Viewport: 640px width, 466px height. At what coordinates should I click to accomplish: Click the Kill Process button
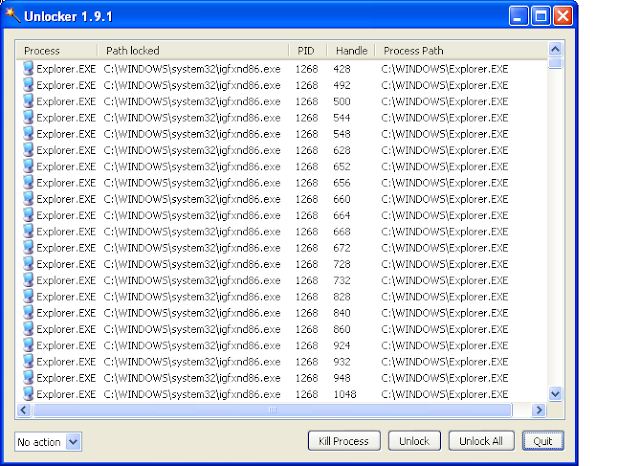[344, 441]
